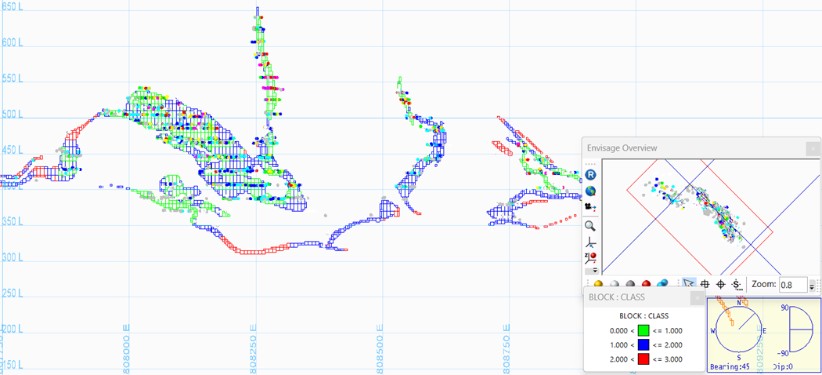Image resolution: width=822 pixels, height=375 pixels.
Task: Click the gray sphere icon
Action: point(630,284)
